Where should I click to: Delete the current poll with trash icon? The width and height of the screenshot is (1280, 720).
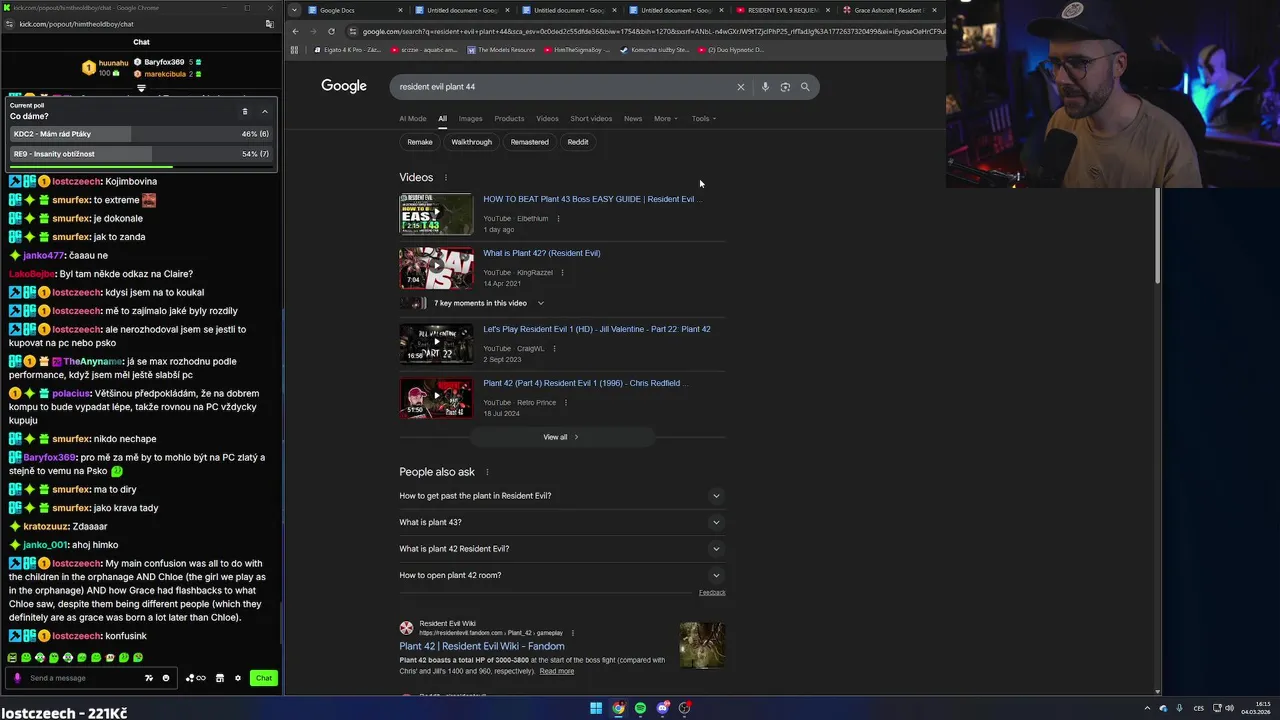245,111
